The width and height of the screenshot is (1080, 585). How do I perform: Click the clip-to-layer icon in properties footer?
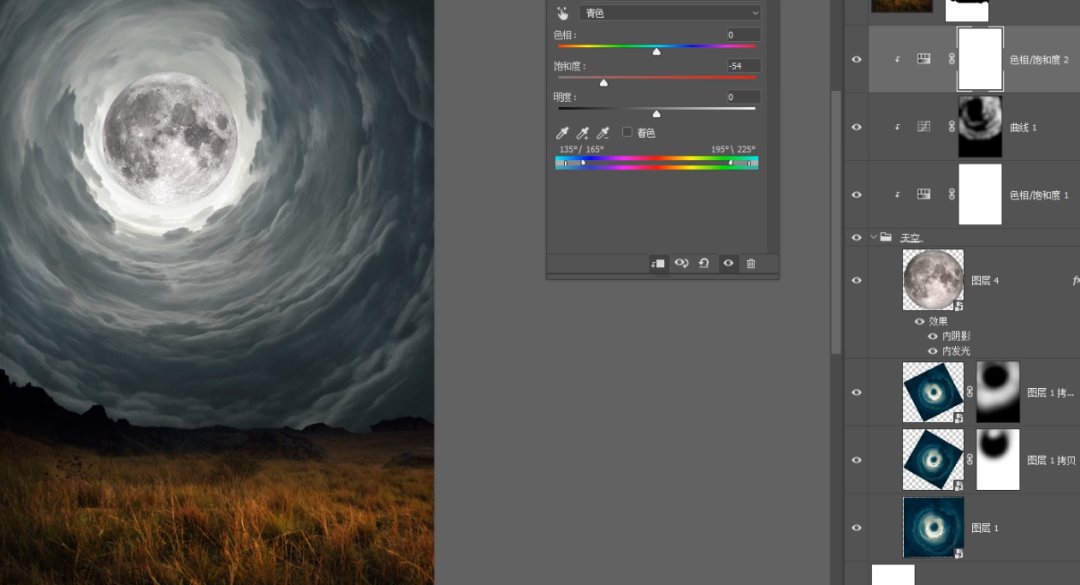[x=658, y=263]
